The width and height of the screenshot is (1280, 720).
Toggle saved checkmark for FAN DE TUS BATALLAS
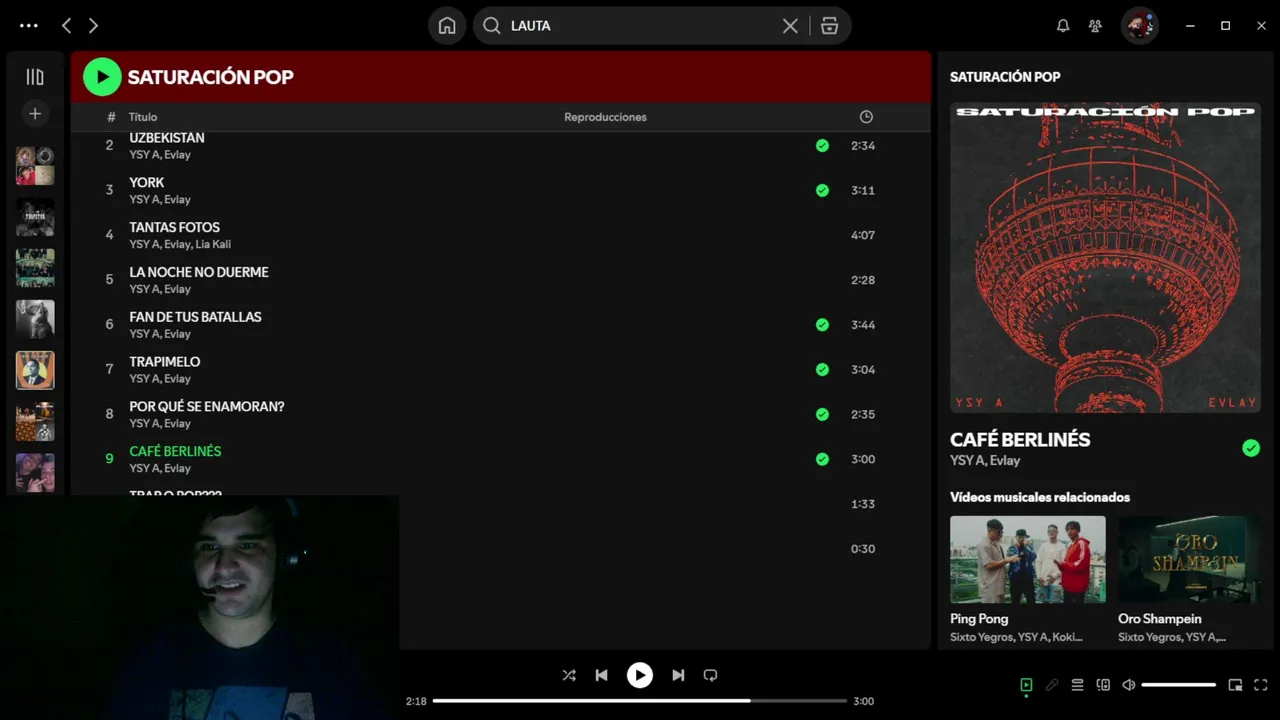[x=822, y=324]
